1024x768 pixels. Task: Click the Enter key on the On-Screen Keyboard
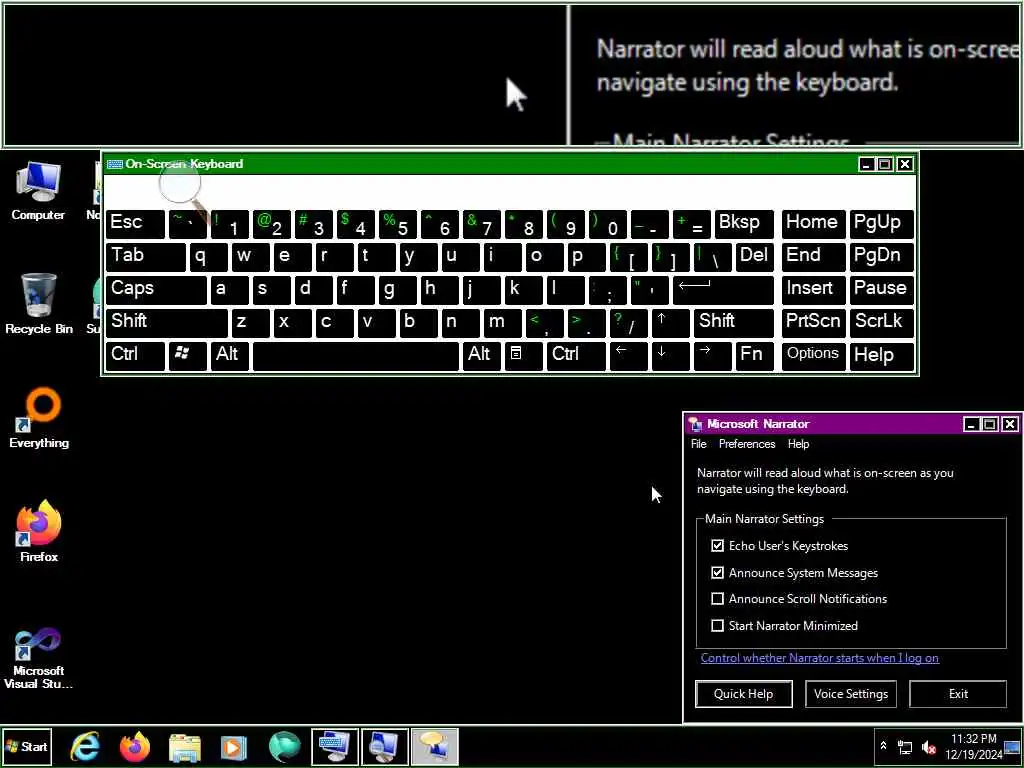click(724, 290)
